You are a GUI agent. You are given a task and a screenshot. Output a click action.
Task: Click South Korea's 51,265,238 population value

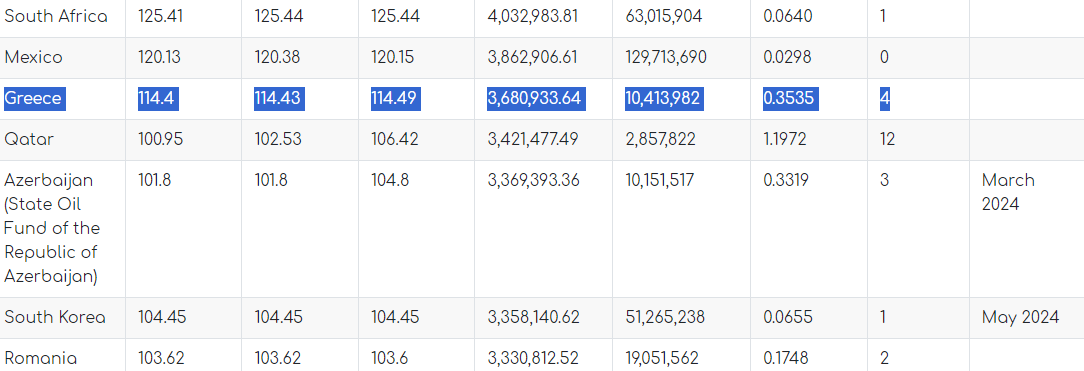pos(665,318)
